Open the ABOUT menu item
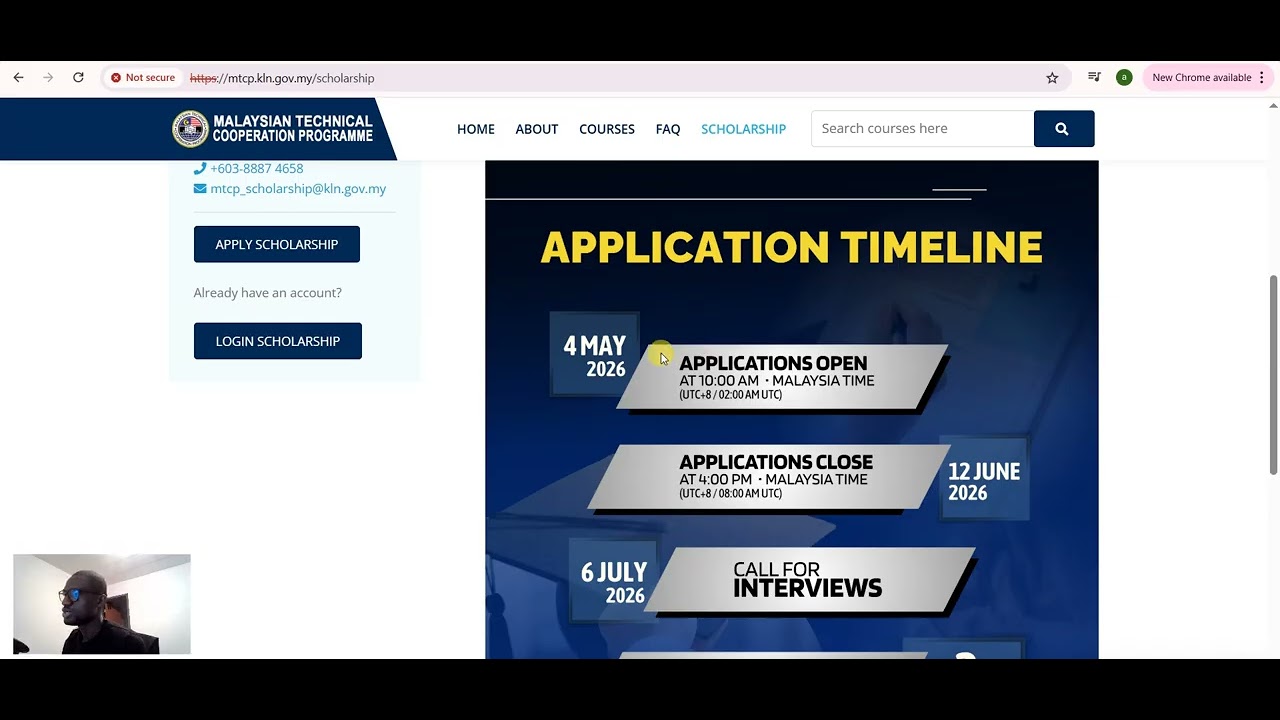Screen dimensions: 1280x720 tap(537, 129)
